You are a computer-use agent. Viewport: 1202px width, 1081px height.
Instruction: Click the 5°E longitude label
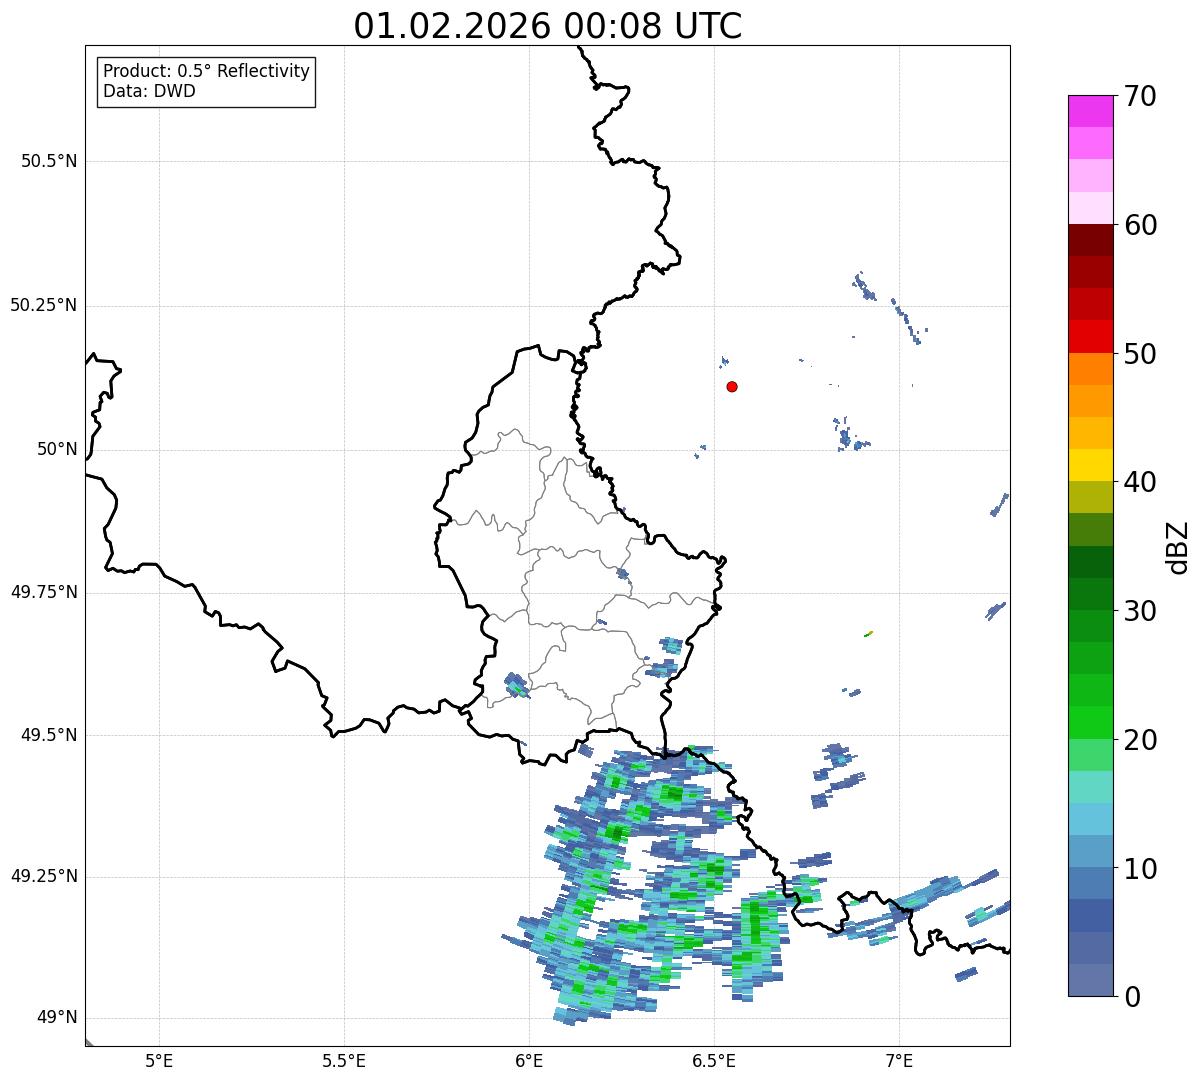pos(159,1060)
